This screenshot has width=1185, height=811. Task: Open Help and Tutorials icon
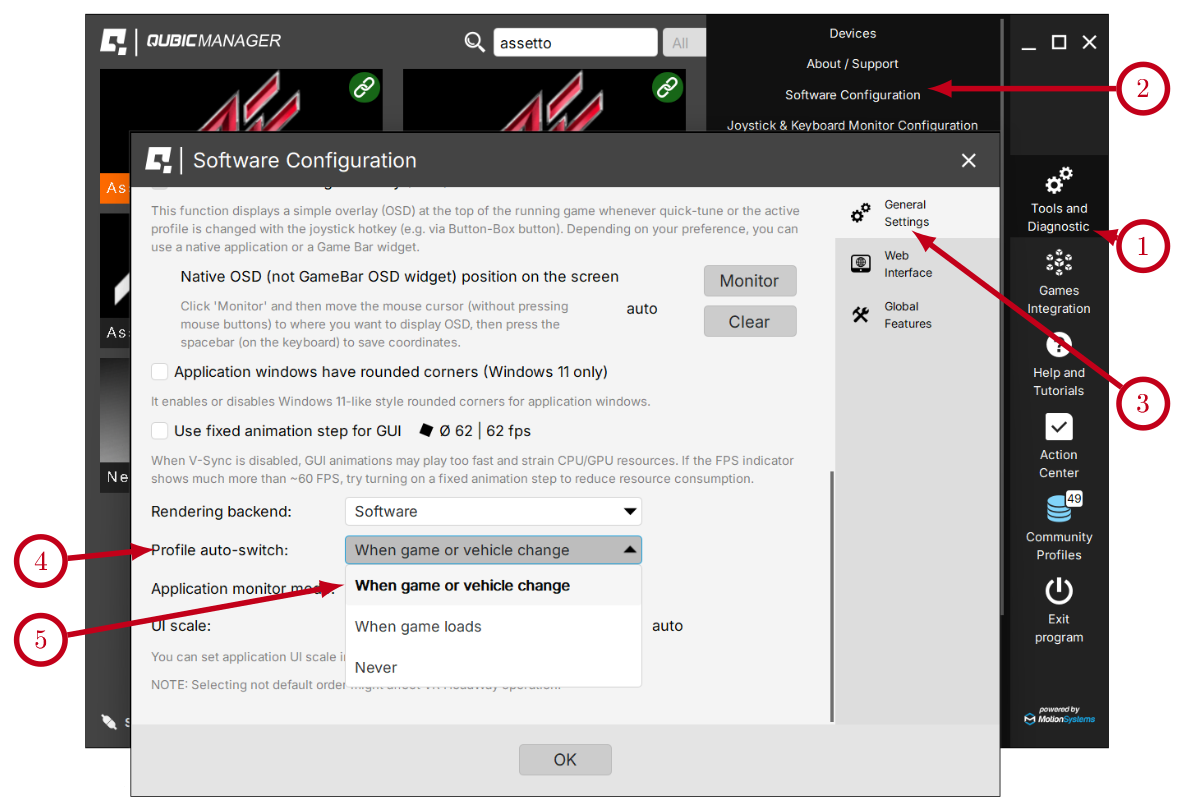click(1058, 346)
